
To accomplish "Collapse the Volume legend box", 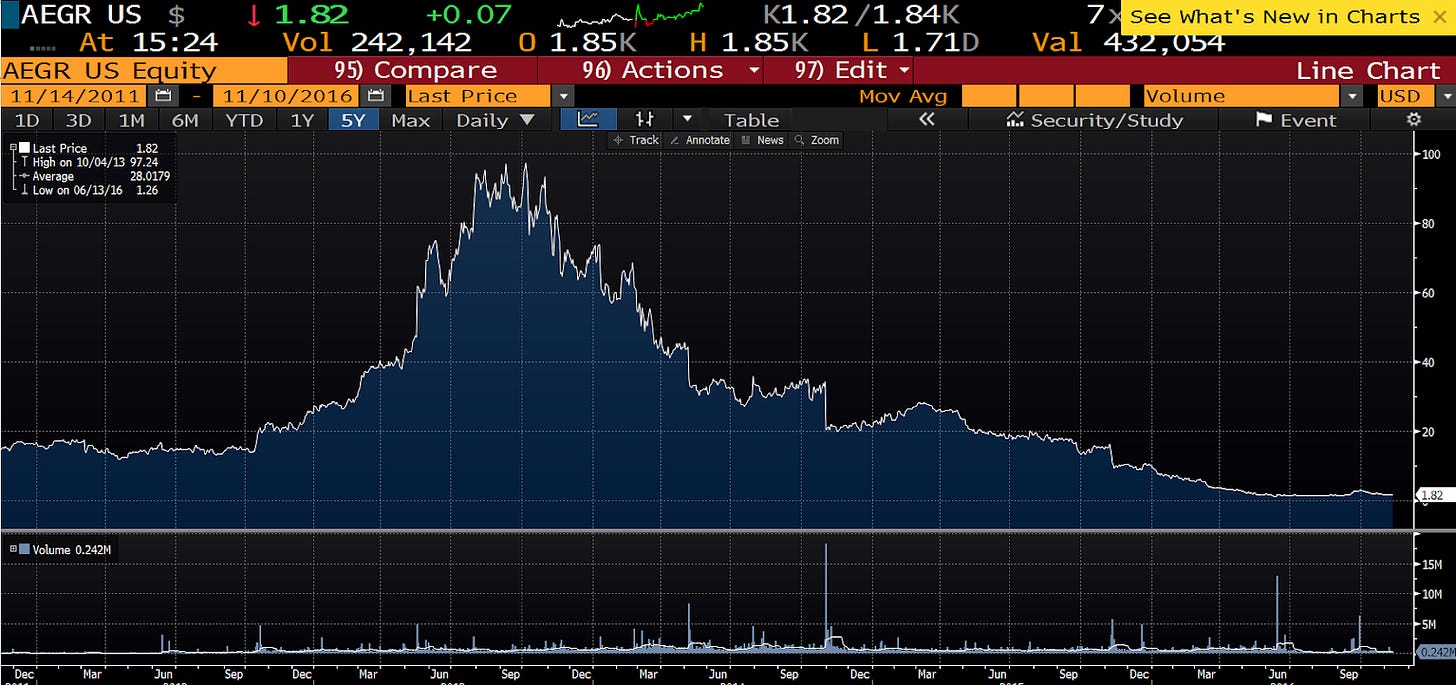I will coord(12,549).
